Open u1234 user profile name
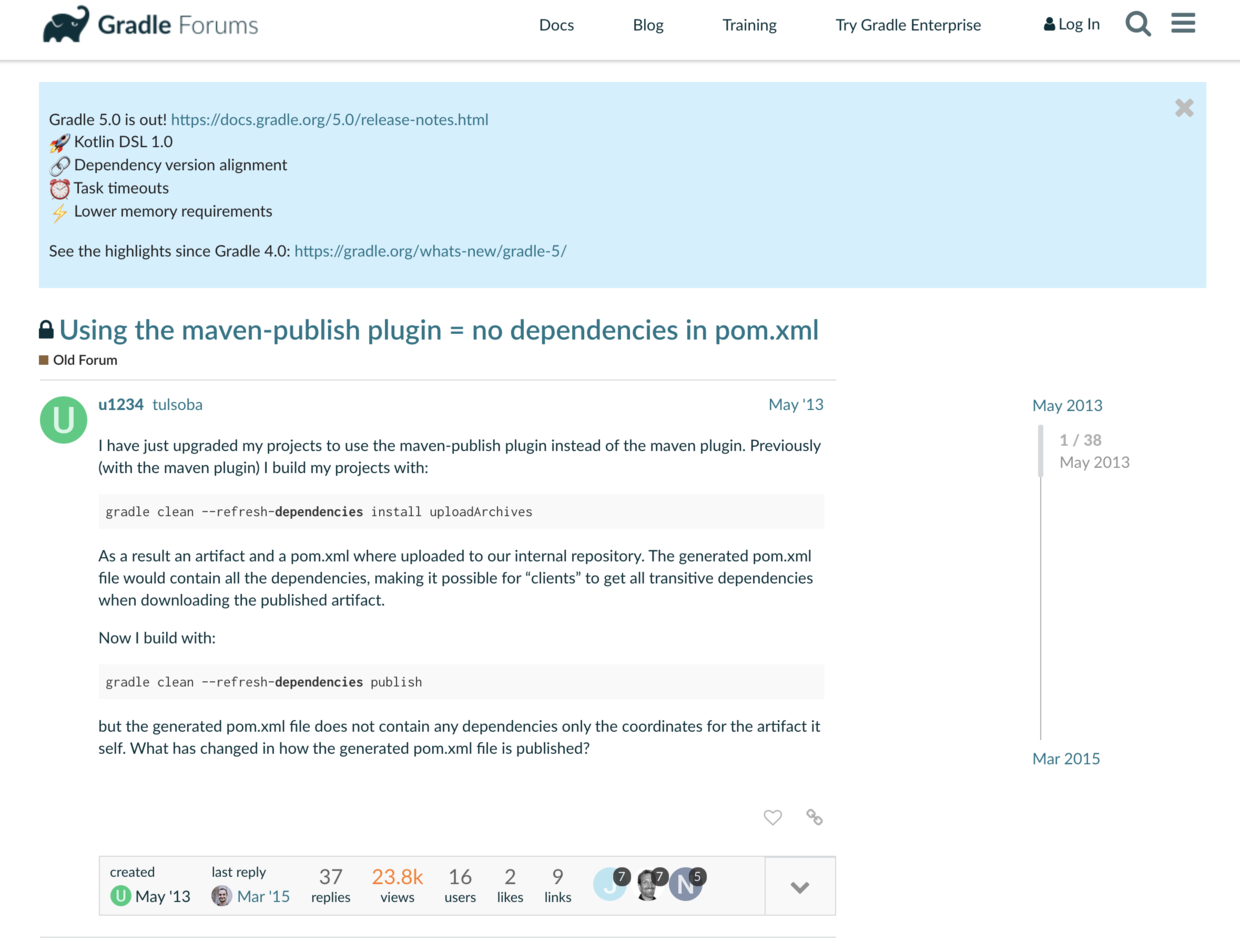 [121, 405]
